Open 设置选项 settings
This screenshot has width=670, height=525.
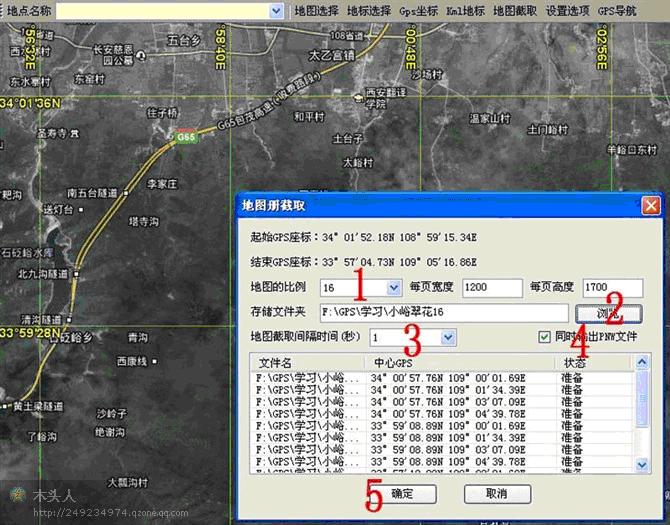[567, 10]
